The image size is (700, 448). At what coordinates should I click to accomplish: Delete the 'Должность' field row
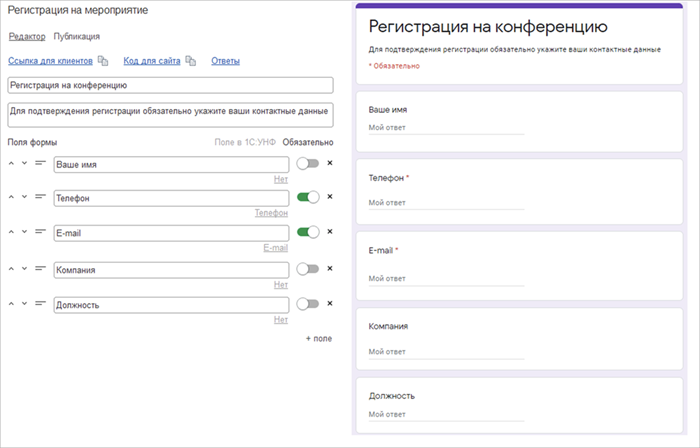point(329,304)
